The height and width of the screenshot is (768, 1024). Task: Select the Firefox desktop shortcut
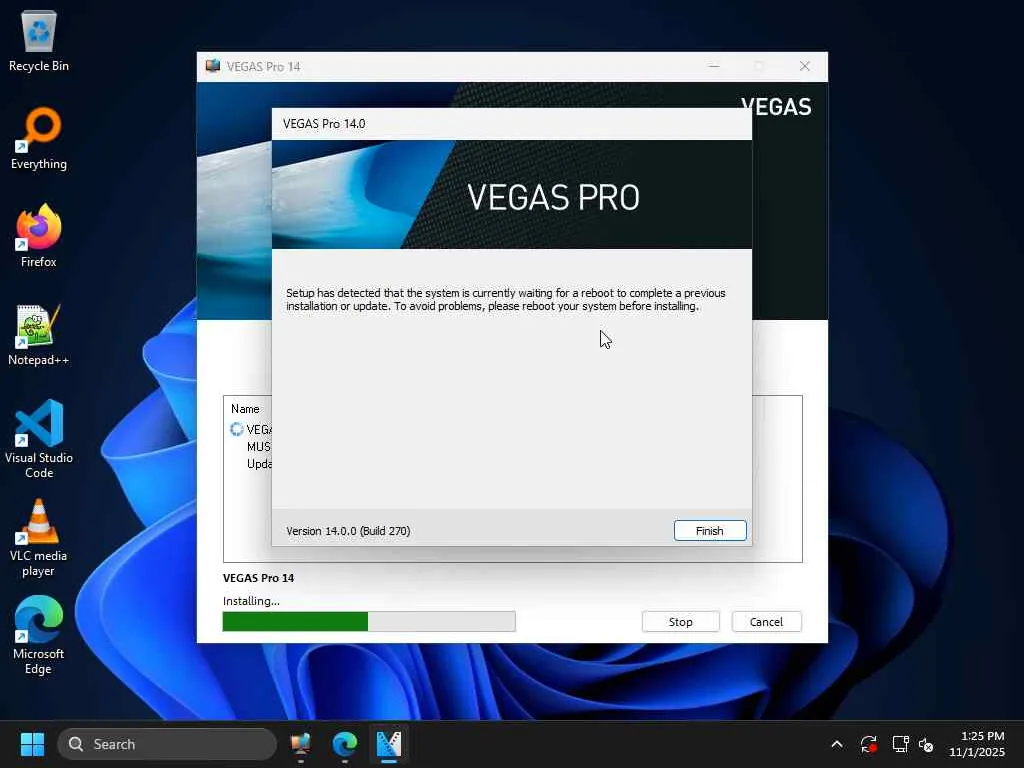[39, 236]
